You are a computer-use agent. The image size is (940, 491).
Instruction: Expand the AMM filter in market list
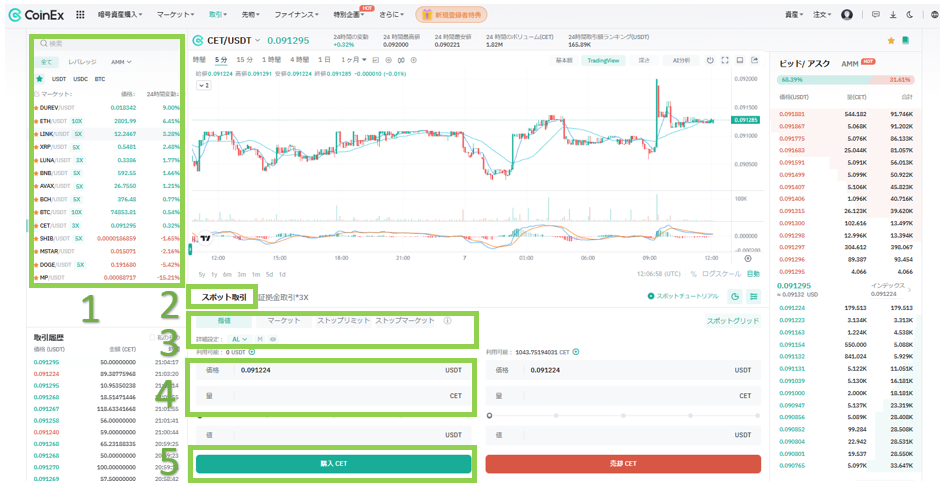121,62
